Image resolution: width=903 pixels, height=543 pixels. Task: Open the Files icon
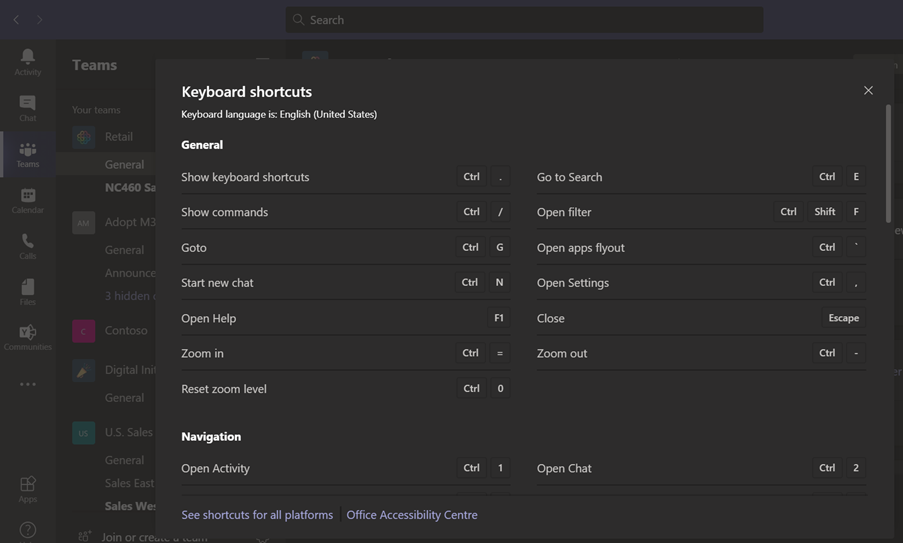pos(28,287)
